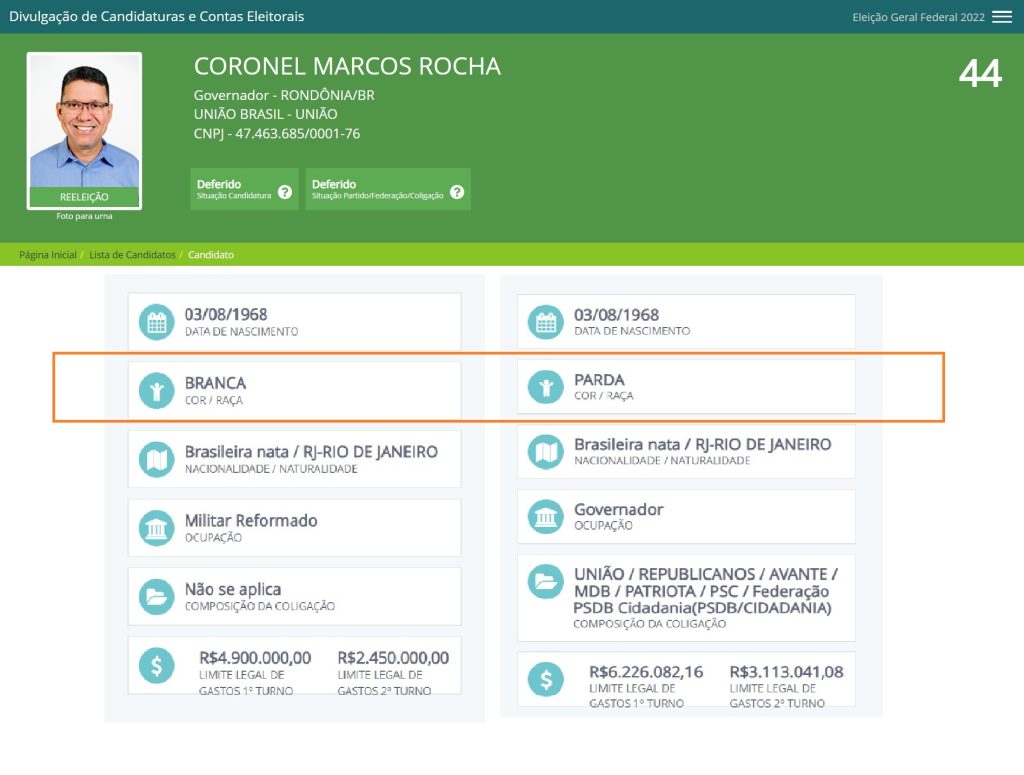The width and height of the screenshot is (1024, 775).
Task: Click the person icon next to BRANCA
Action: click(156, 391)
